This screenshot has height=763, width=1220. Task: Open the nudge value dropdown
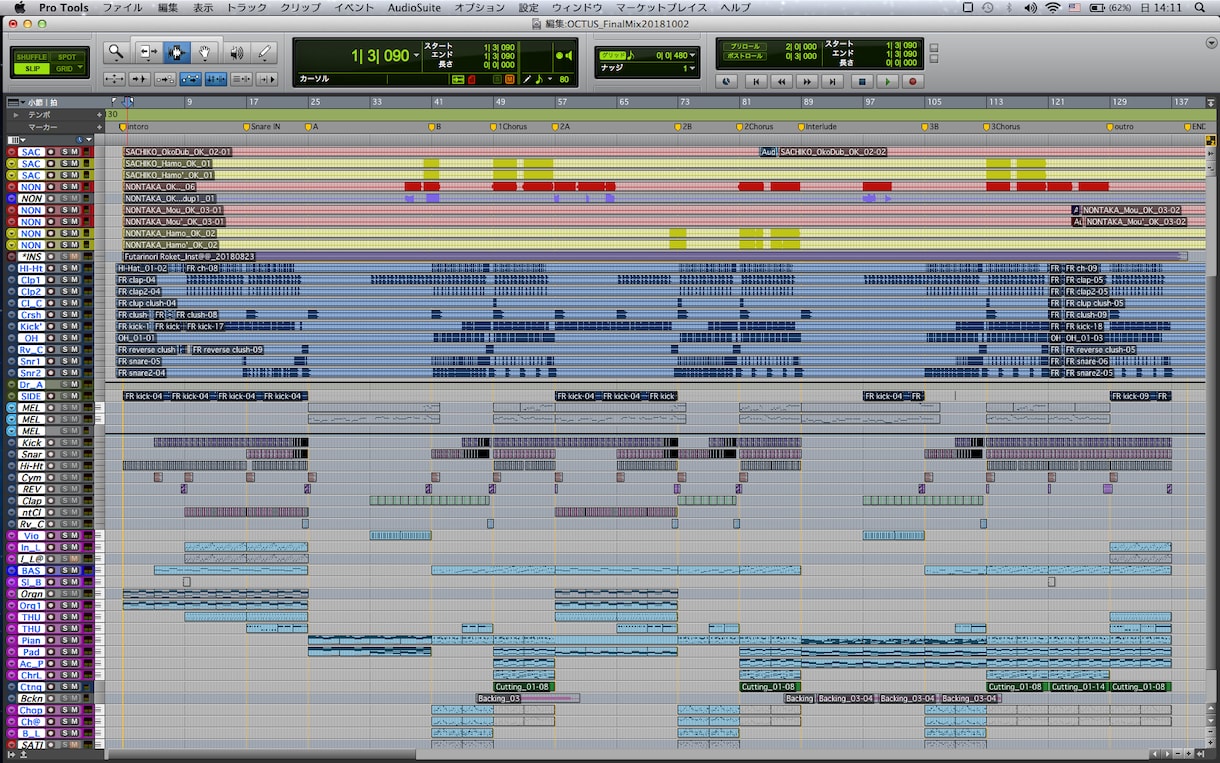click(693, 68)
